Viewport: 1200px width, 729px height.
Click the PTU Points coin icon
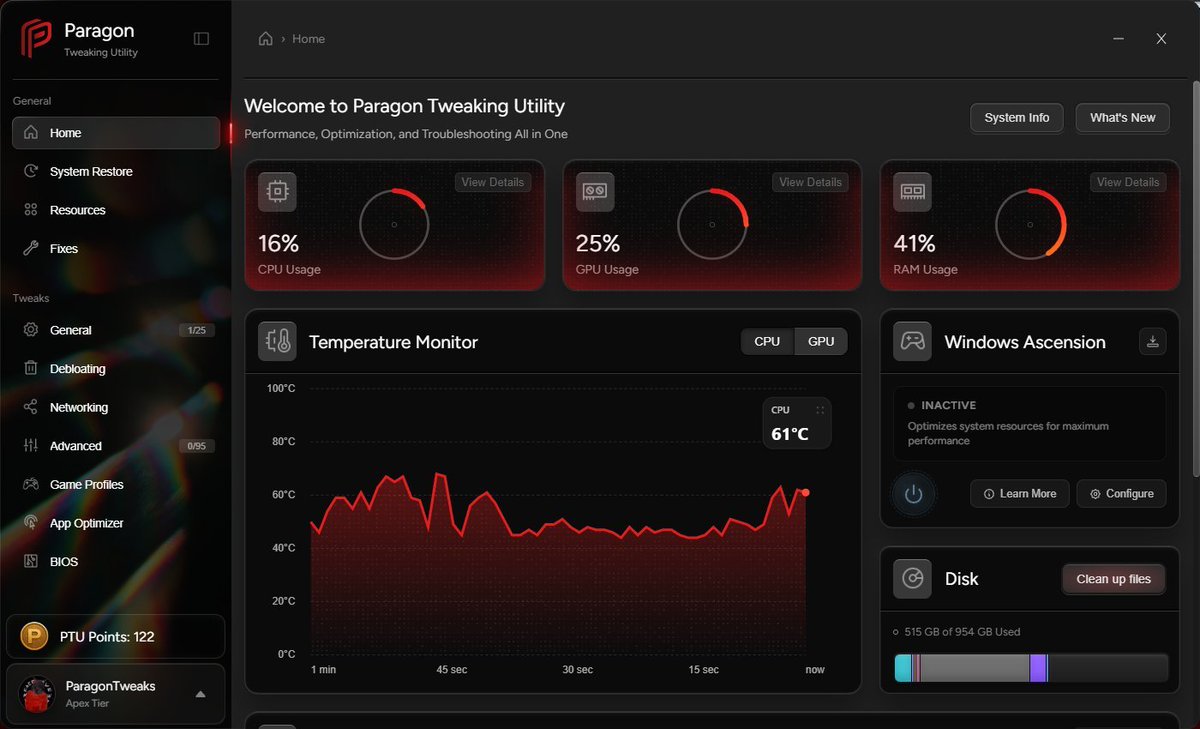(x=36, y=636)
